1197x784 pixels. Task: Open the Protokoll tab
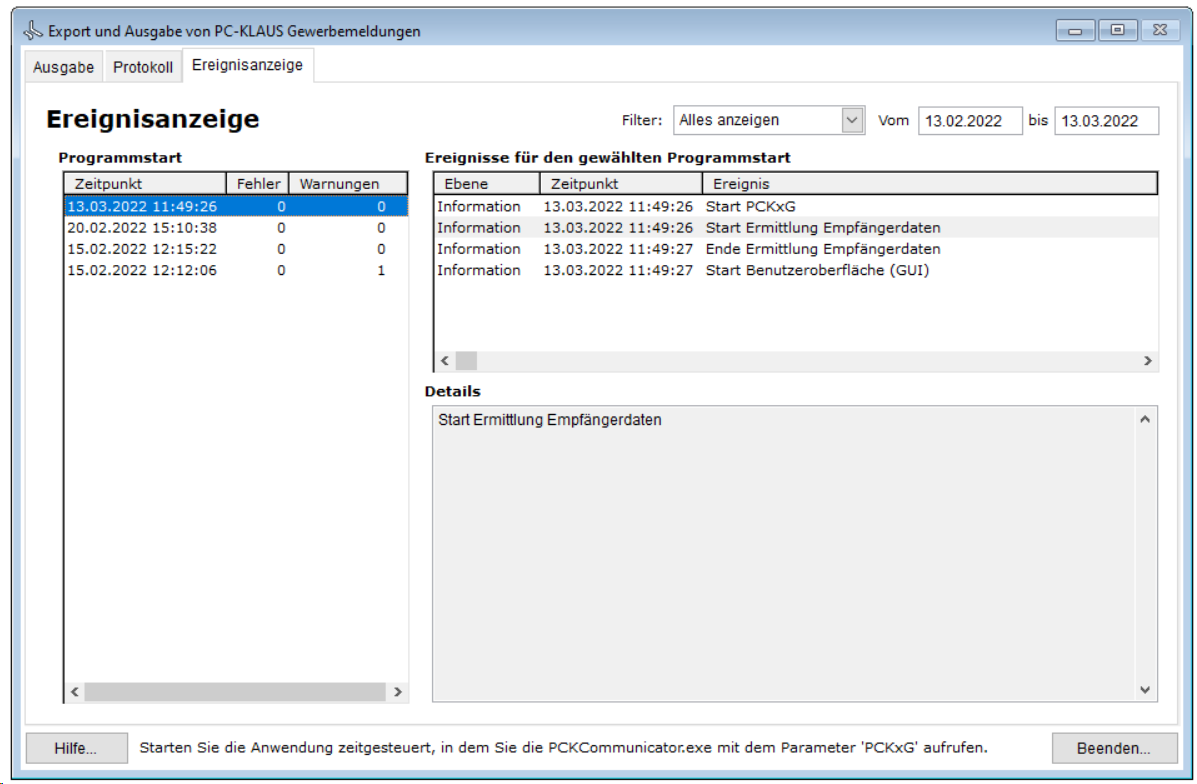point(142,67)
